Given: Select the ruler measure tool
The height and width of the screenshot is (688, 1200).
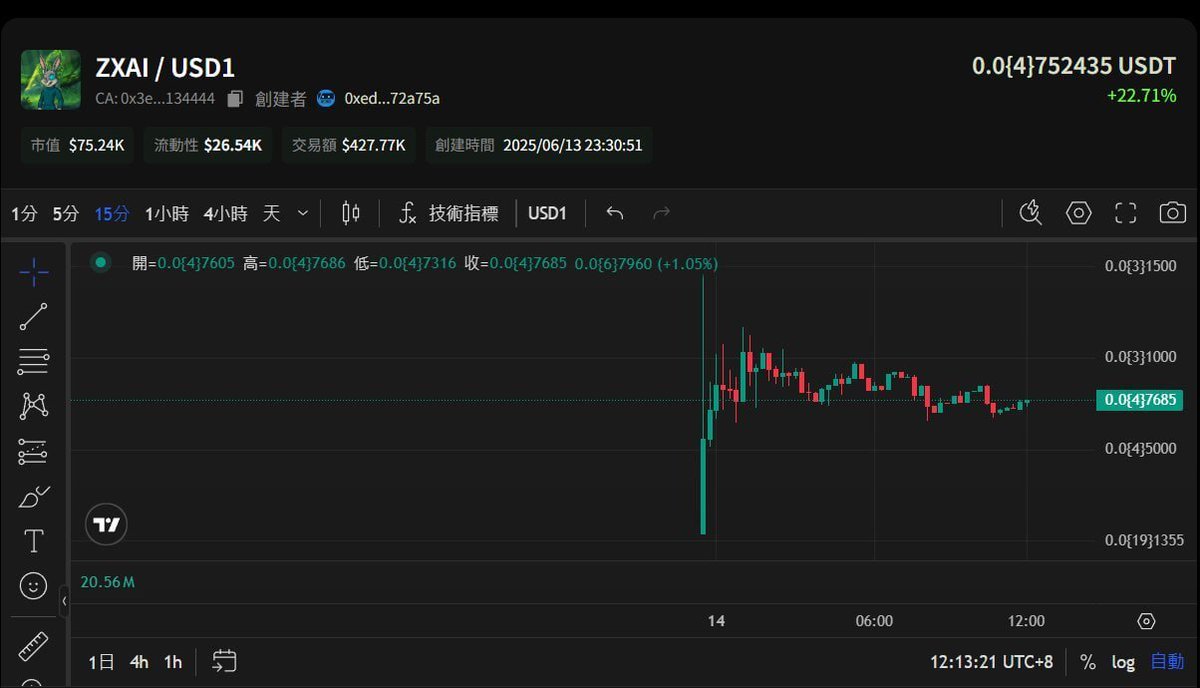Looking at the screenshot, I should point(34,646).
